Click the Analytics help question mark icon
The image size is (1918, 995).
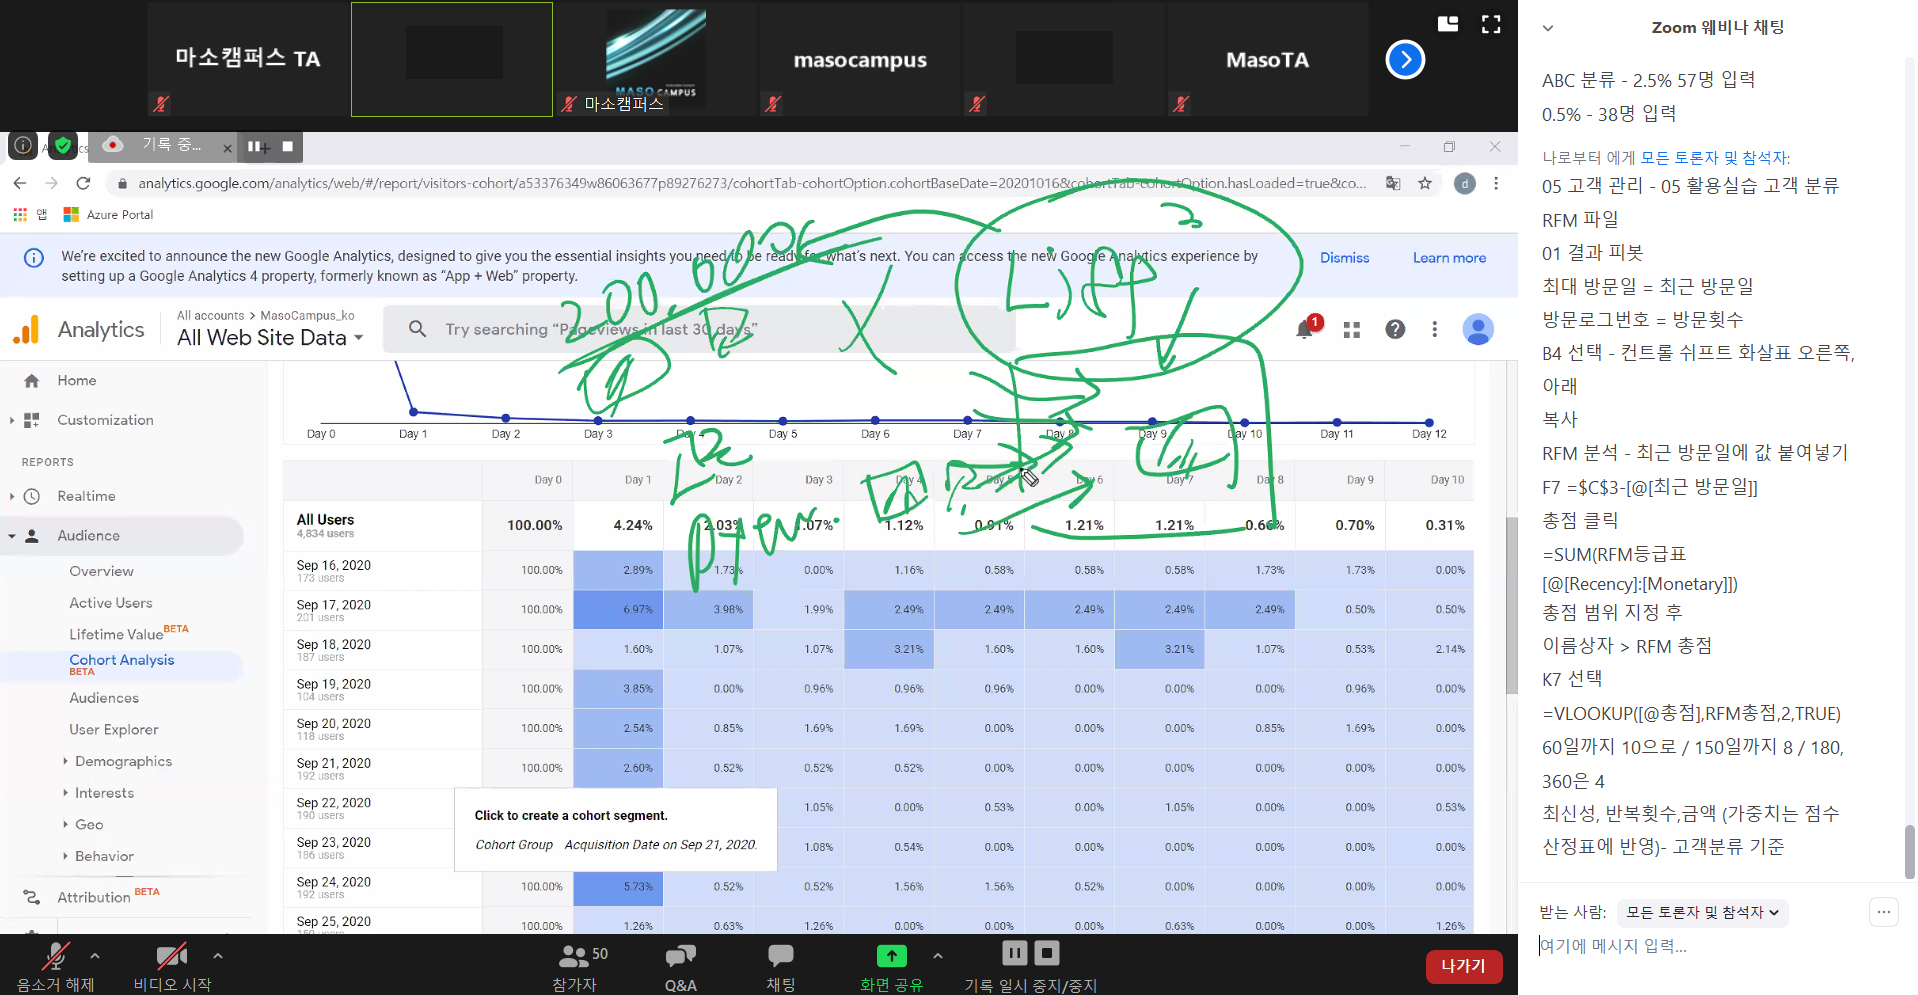(x=1395, y=330)
